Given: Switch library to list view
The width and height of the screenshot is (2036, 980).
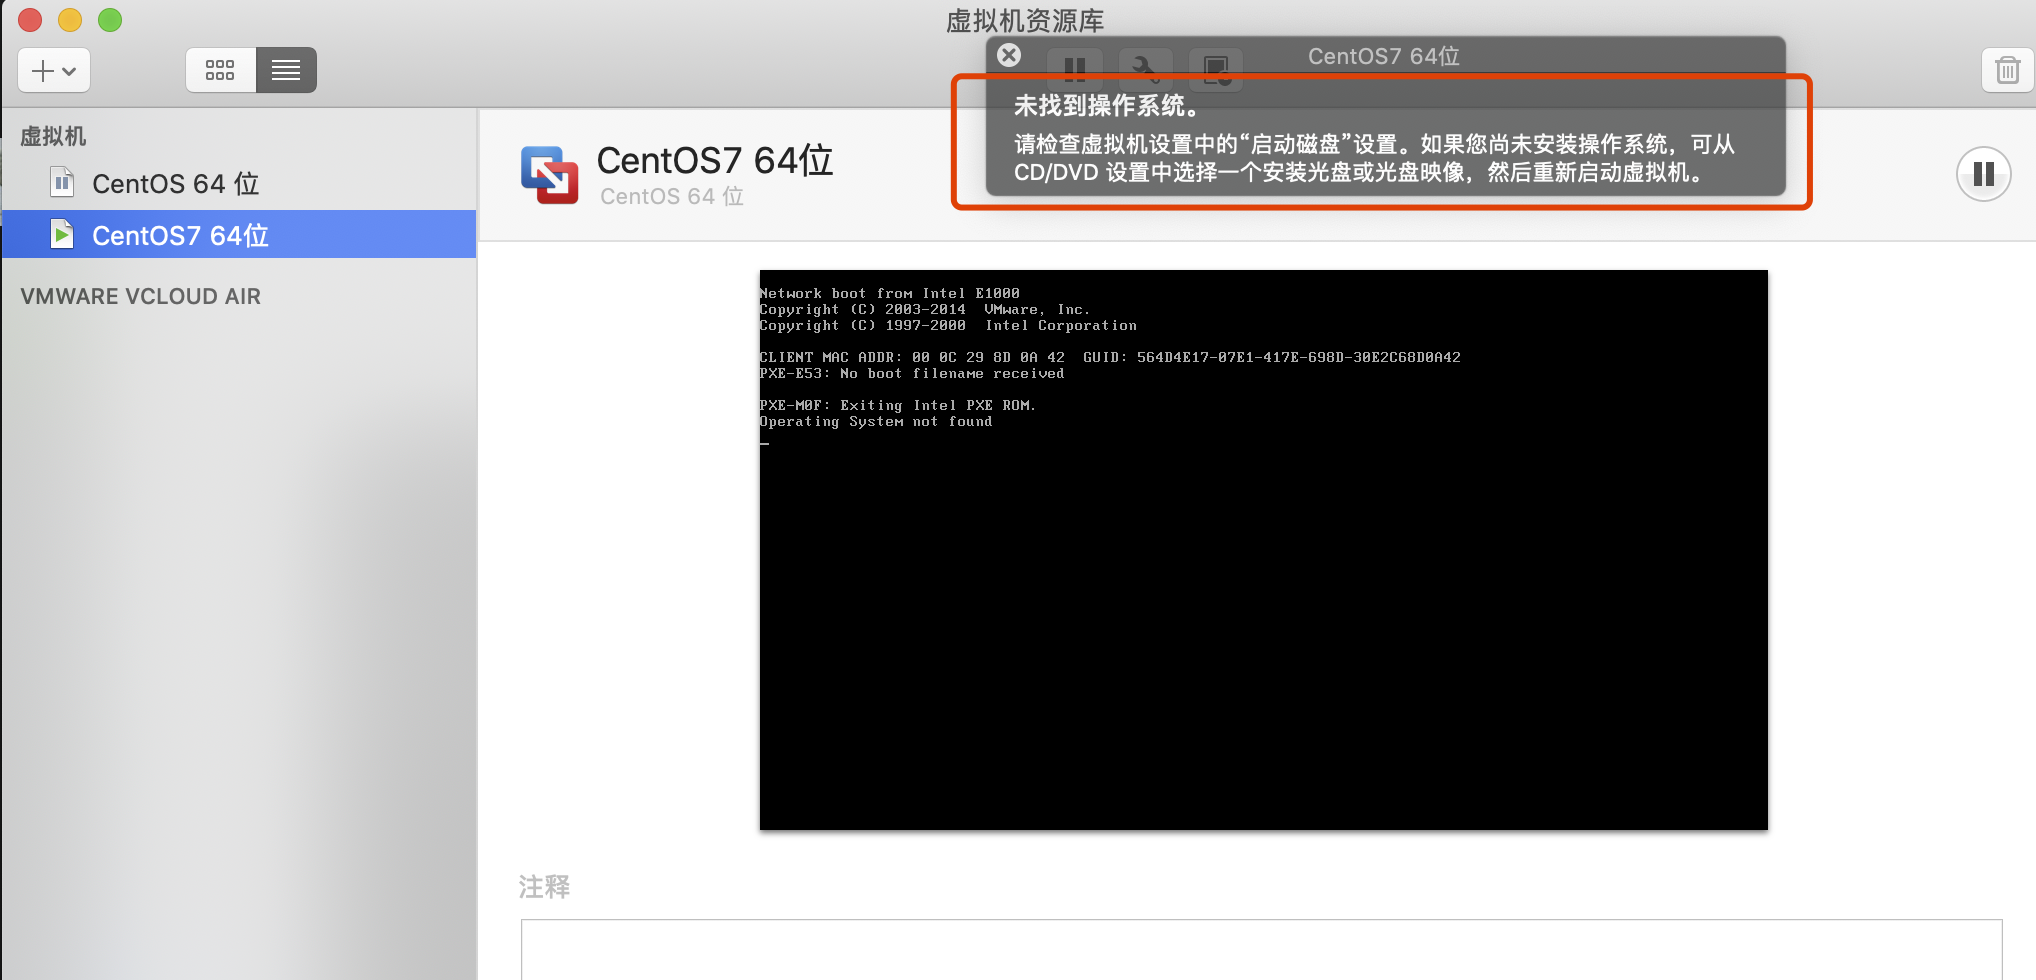Looking at the screenshot, I should (286, 70).
